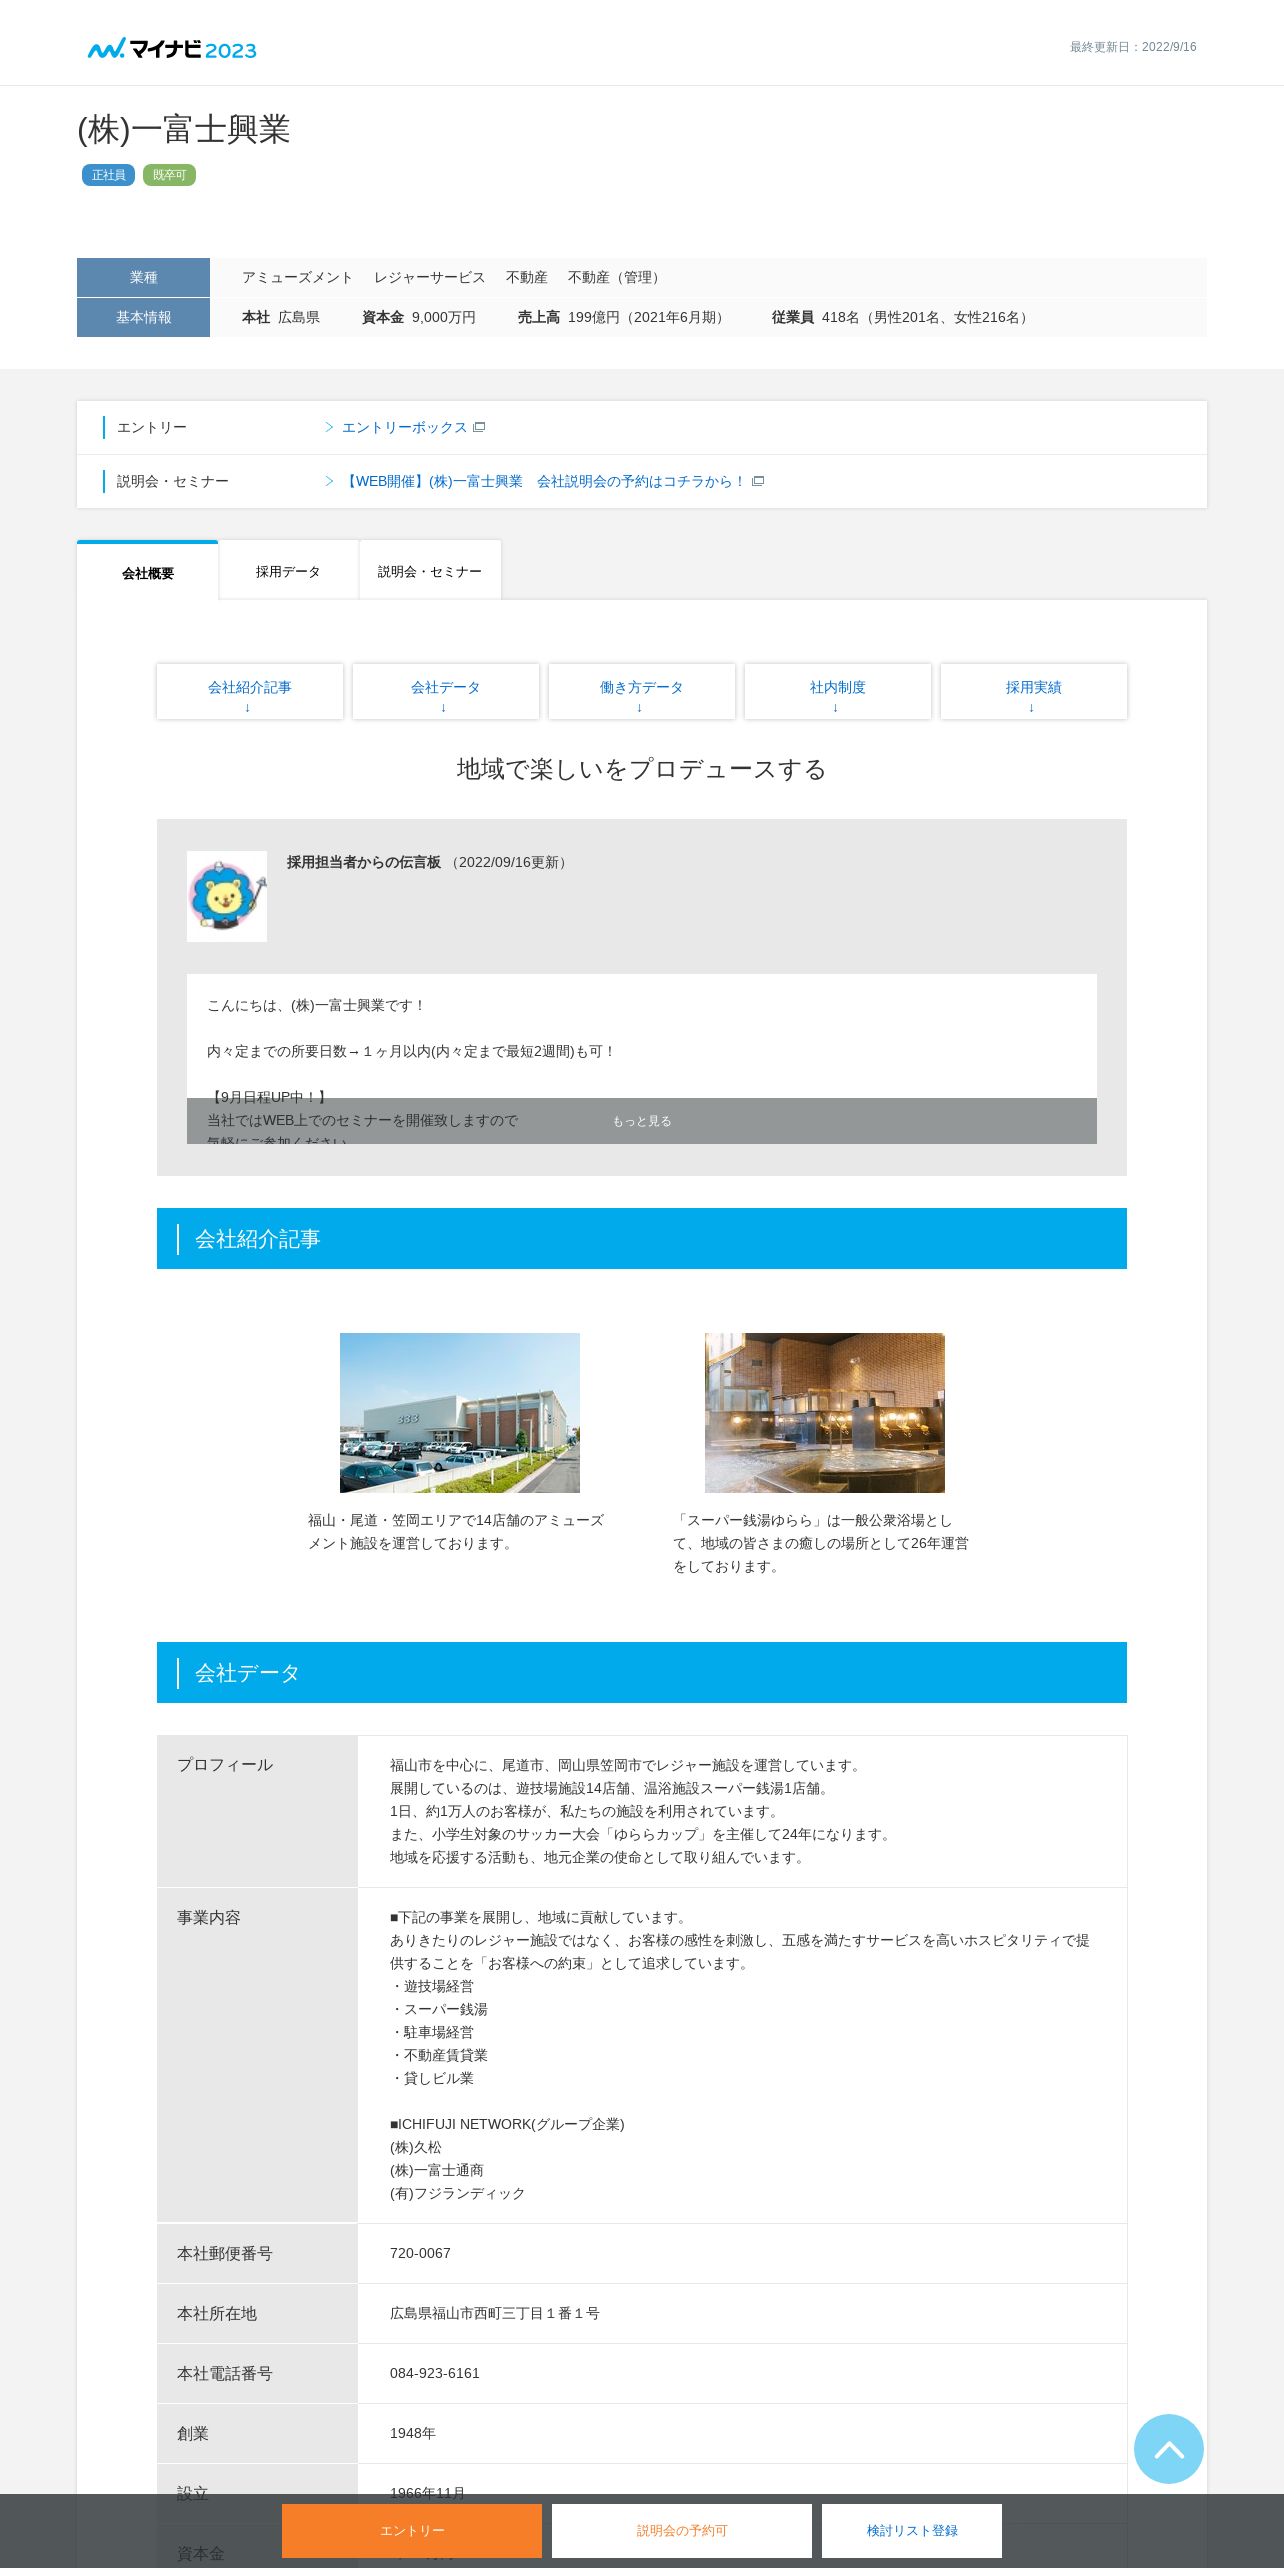Click the ICHIFUJI NETWORK(グループ企業) line
The image size is (1284, 2568).
coord(507,2124)
